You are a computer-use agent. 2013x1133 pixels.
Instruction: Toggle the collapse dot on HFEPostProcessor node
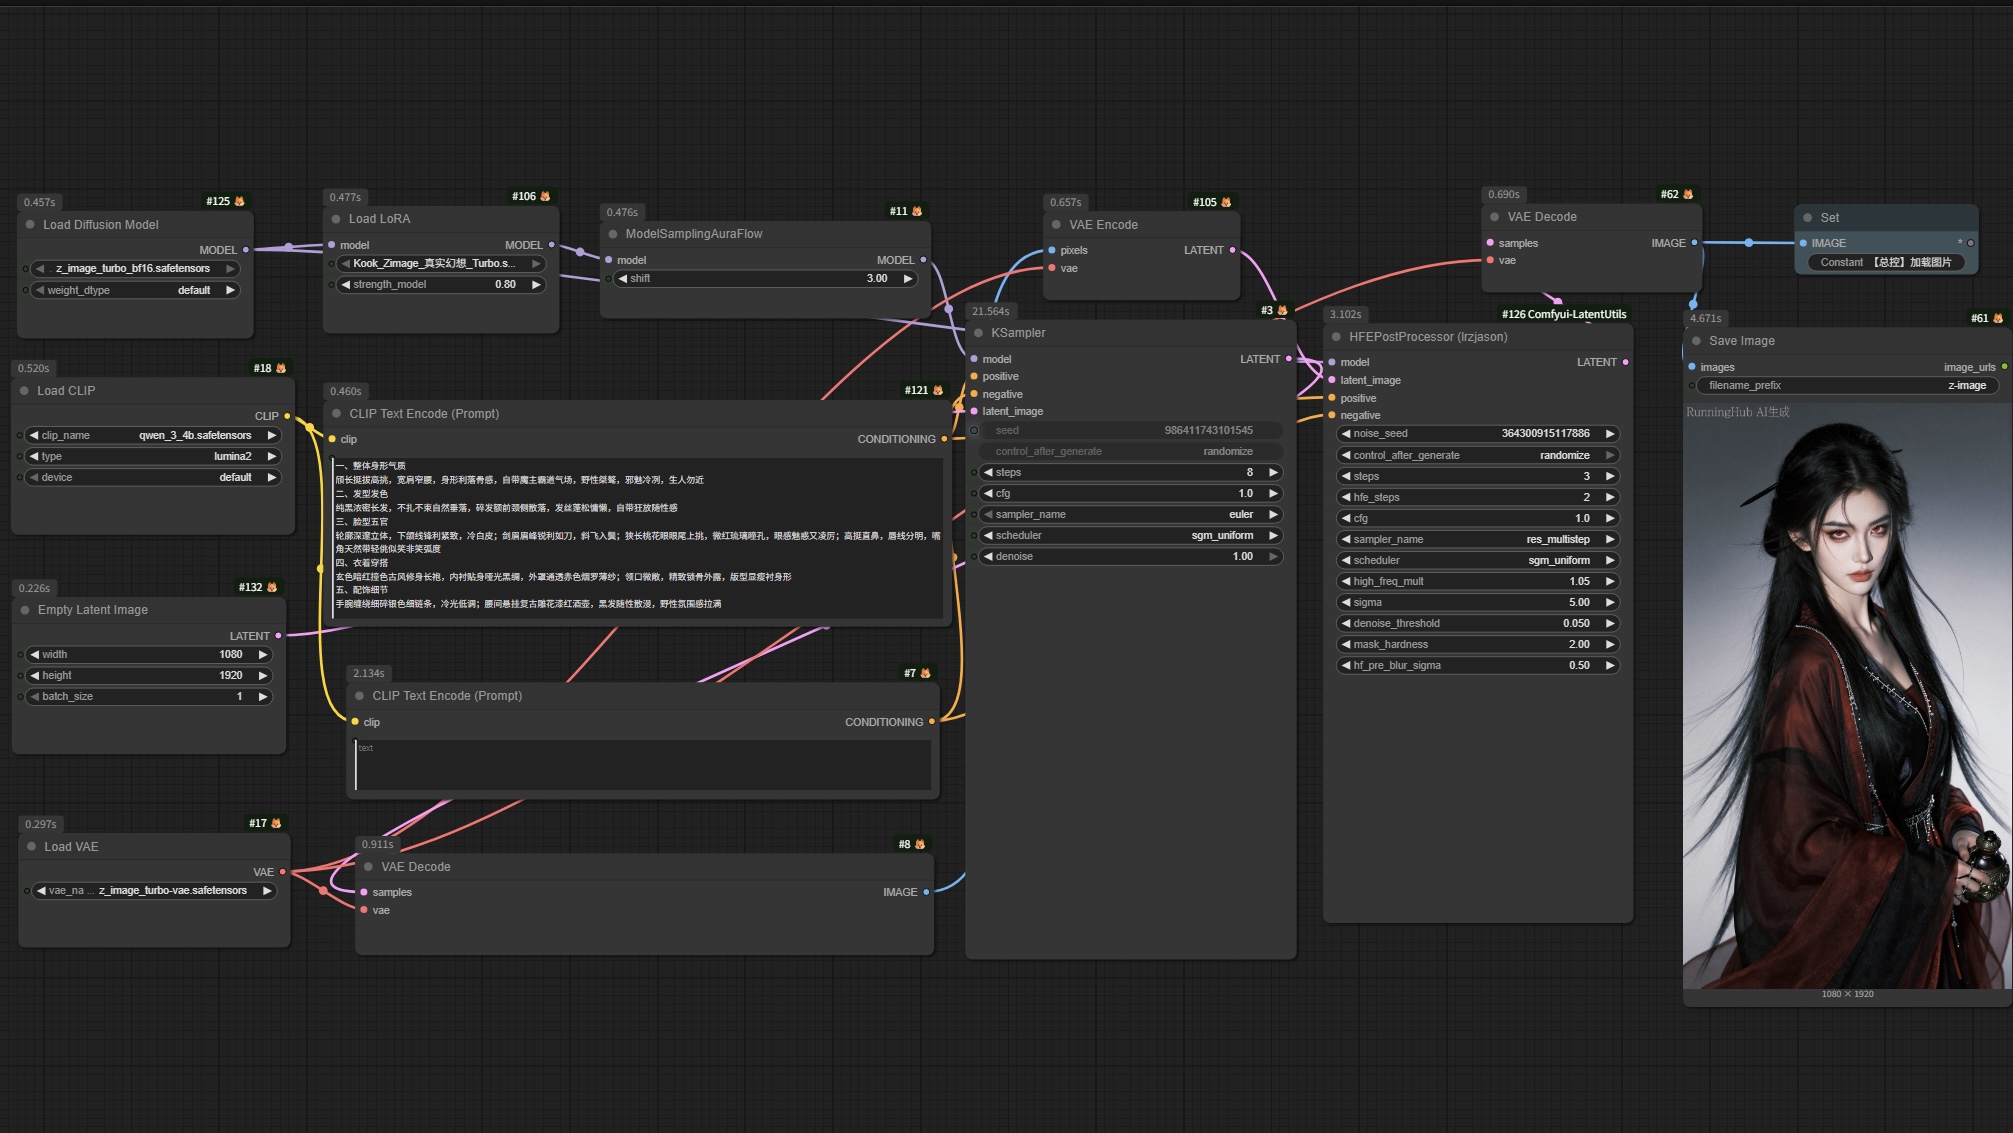[1336, 337]
